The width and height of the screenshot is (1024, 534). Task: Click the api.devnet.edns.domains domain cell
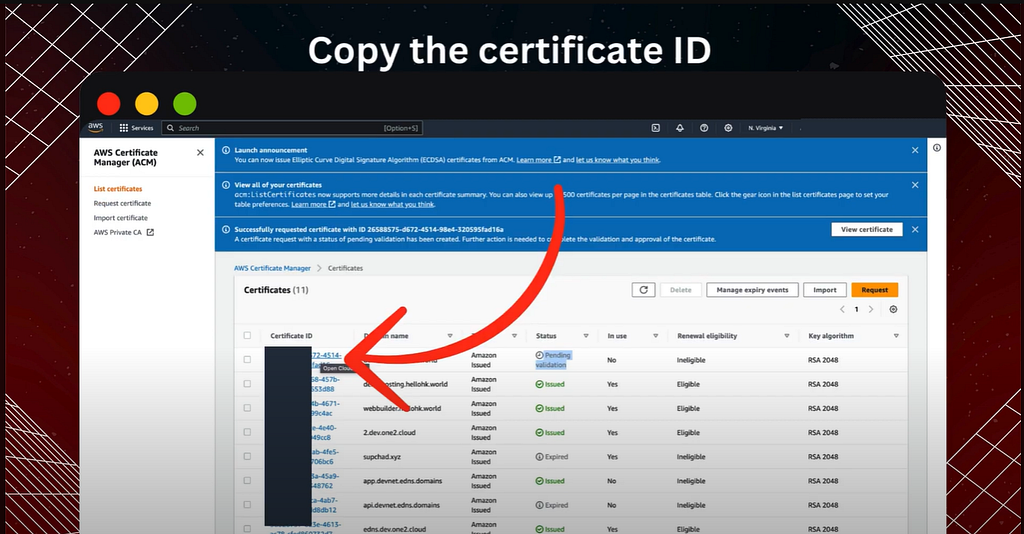[x=402, y=505]
